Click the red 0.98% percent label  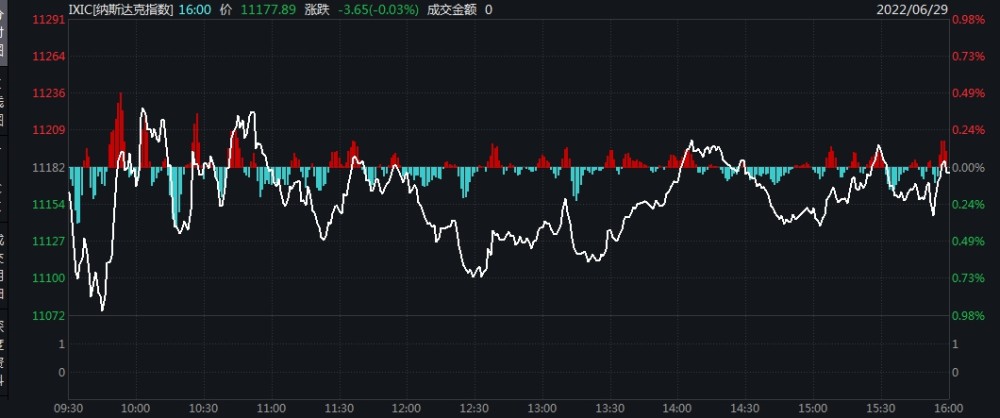(x=968, y=20)
